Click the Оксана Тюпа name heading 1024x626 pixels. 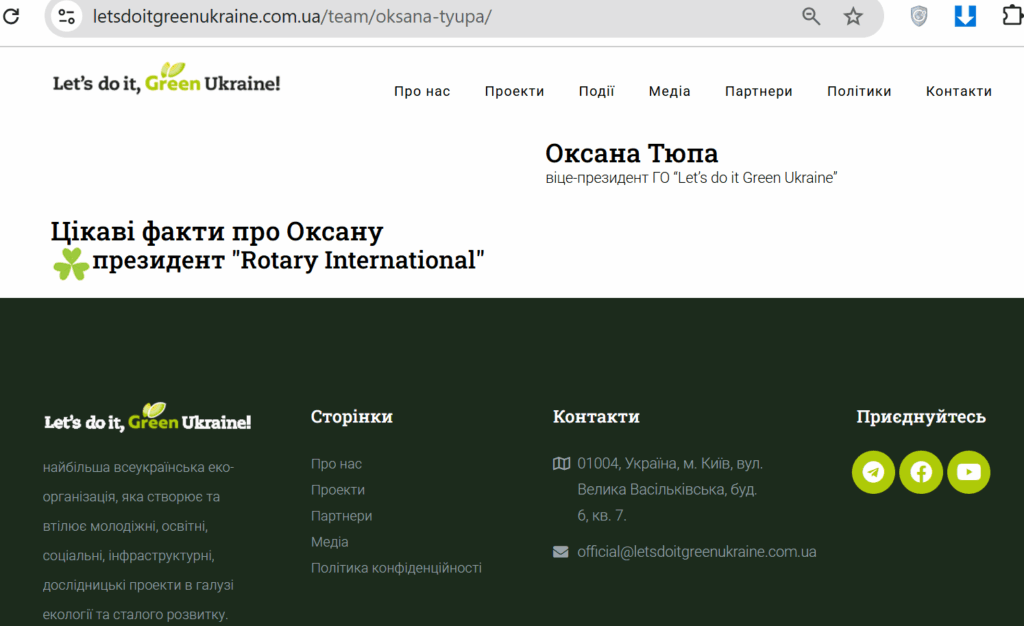pos(632,154)
